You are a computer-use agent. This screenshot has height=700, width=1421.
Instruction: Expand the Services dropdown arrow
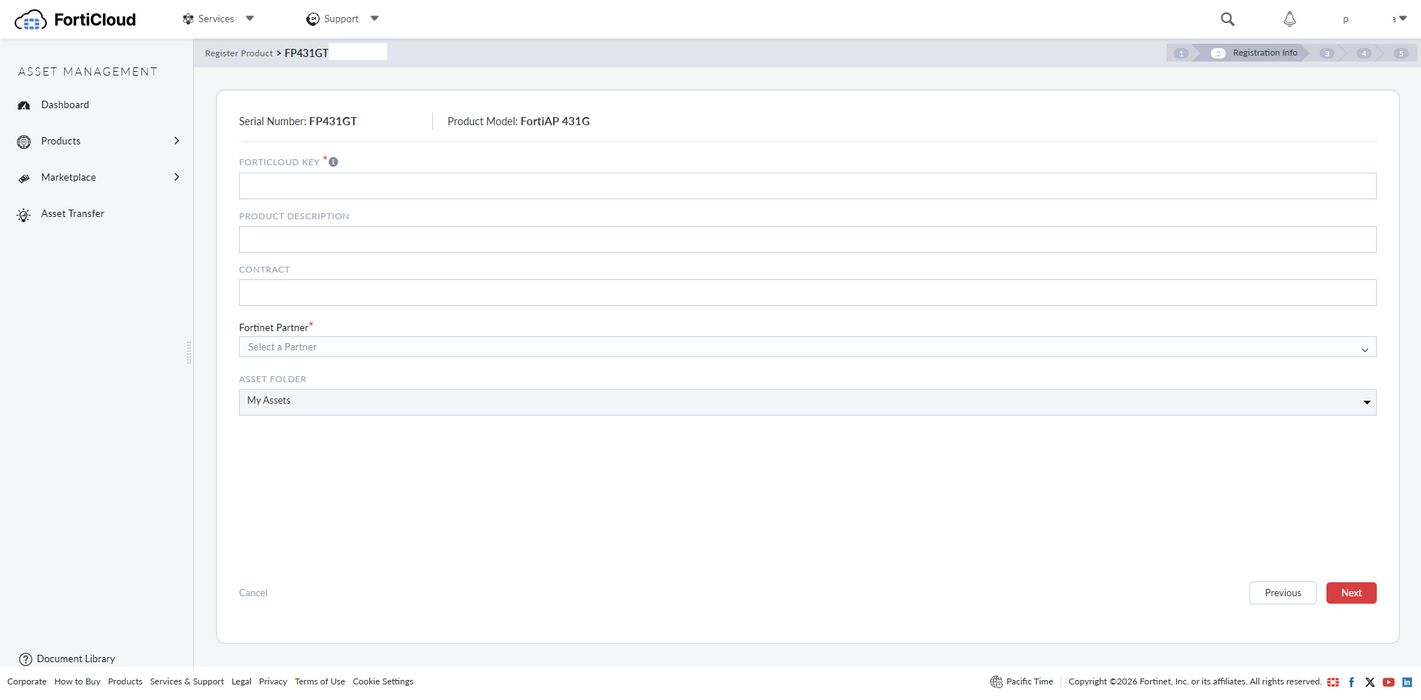coord(250,19)
